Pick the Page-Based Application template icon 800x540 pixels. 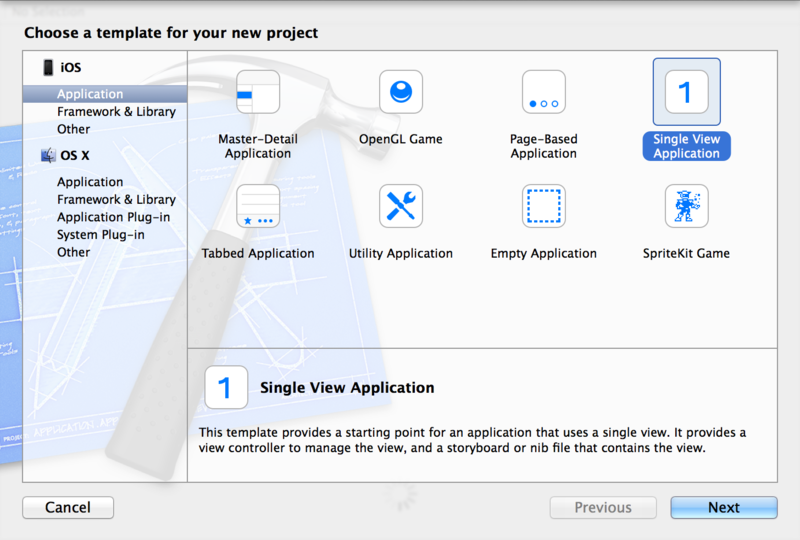coord(544,92)
